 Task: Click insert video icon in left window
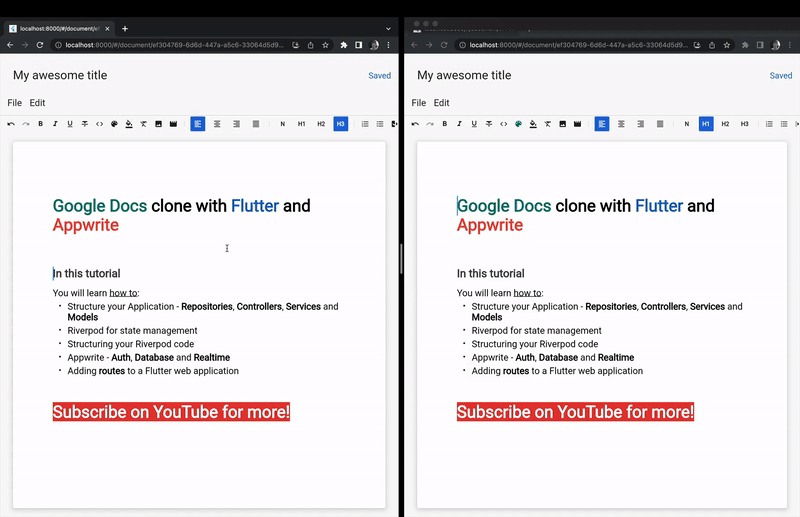(x=173, y=124)
